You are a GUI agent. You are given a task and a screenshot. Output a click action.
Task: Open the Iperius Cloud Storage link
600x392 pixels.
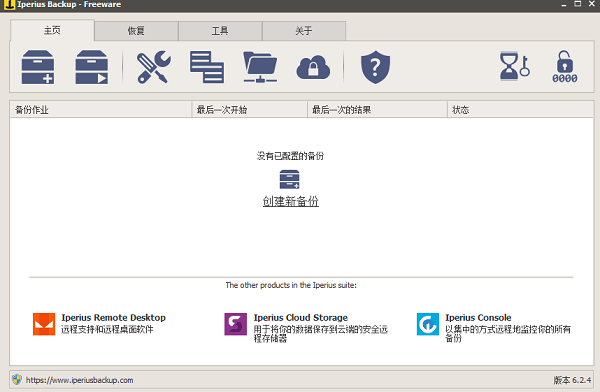301,317
